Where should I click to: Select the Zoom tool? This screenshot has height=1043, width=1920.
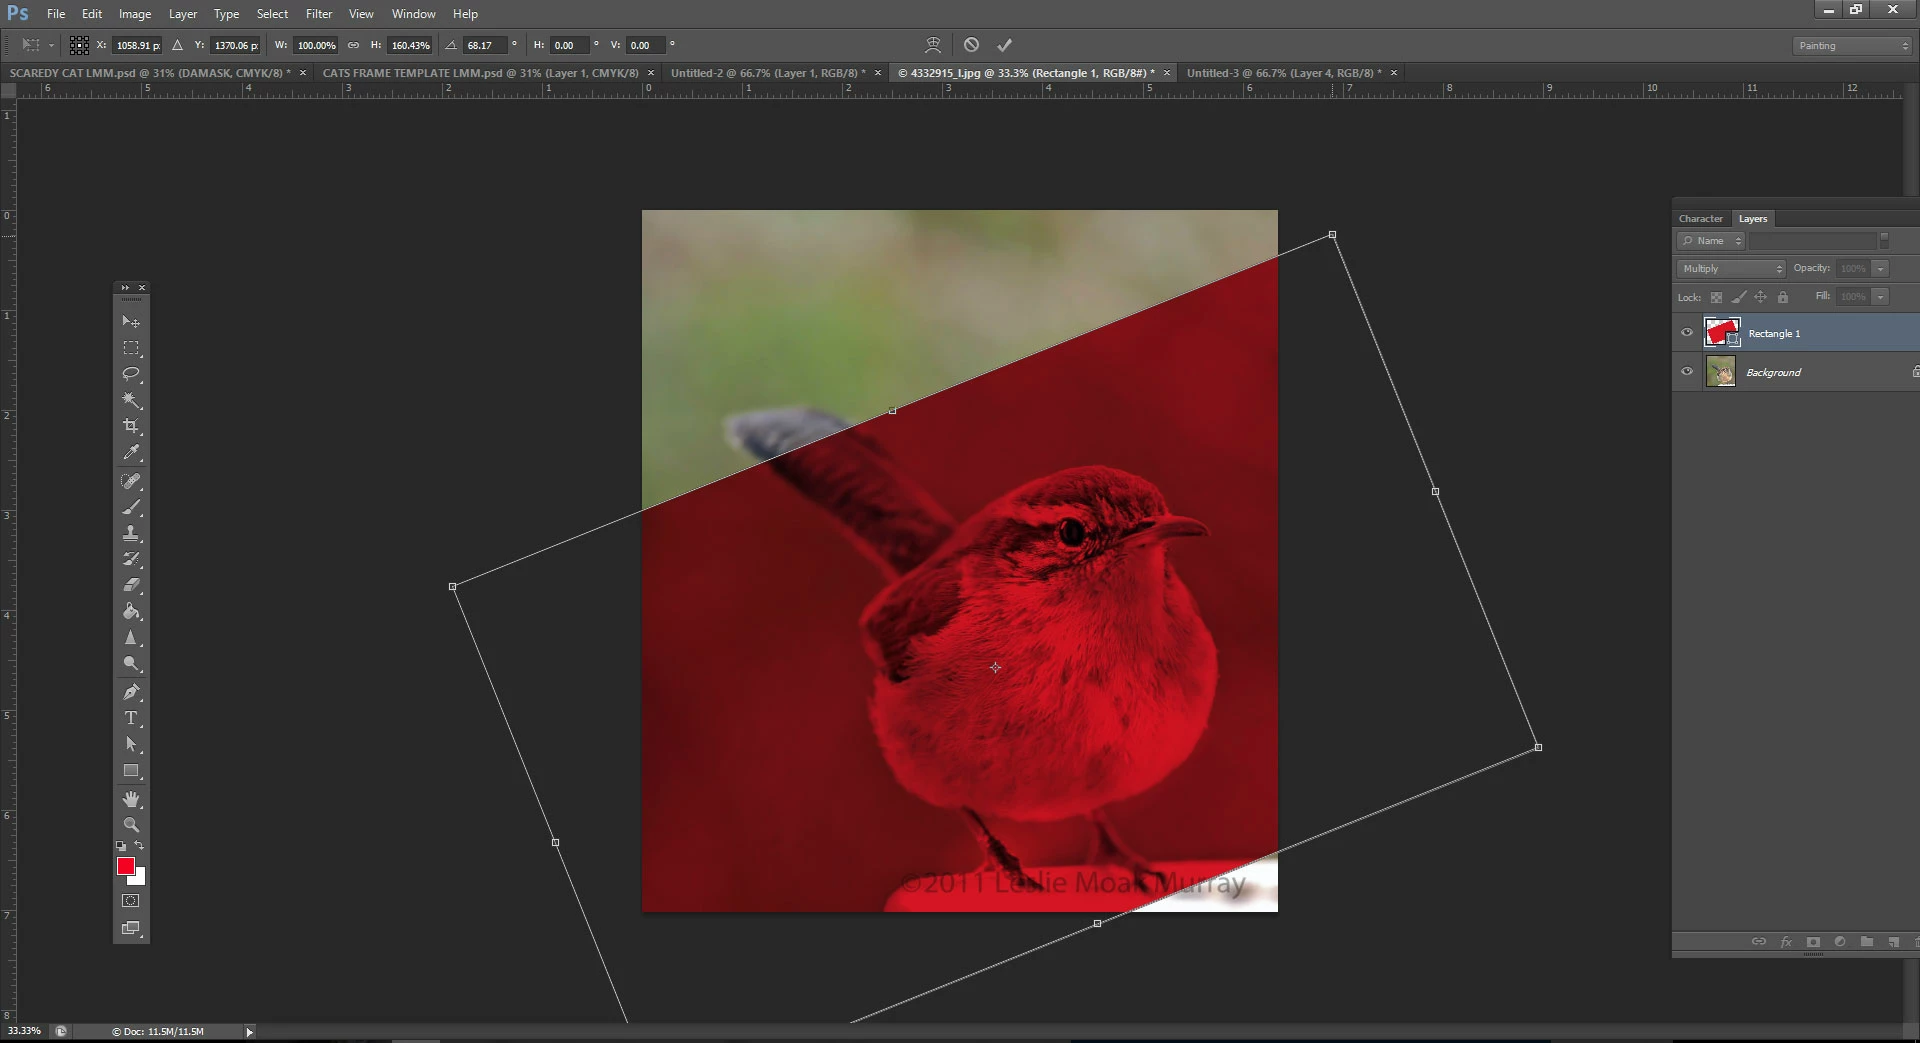[x=131, y=825]
